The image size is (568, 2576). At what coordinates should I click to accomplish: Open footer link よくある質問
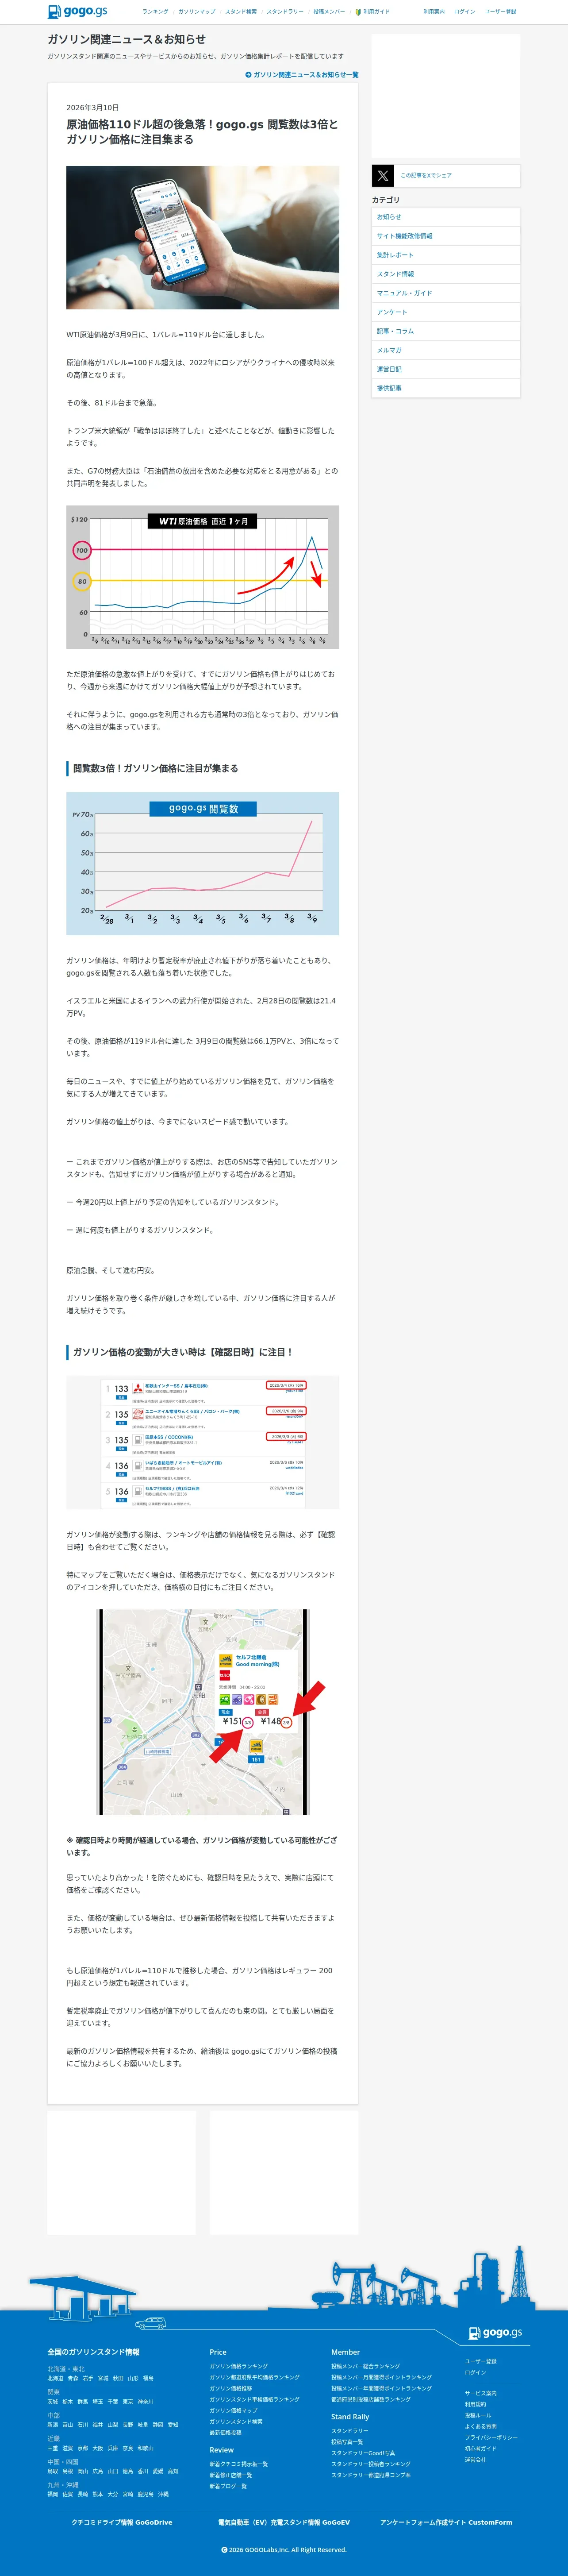click(x=481, y=2426)
